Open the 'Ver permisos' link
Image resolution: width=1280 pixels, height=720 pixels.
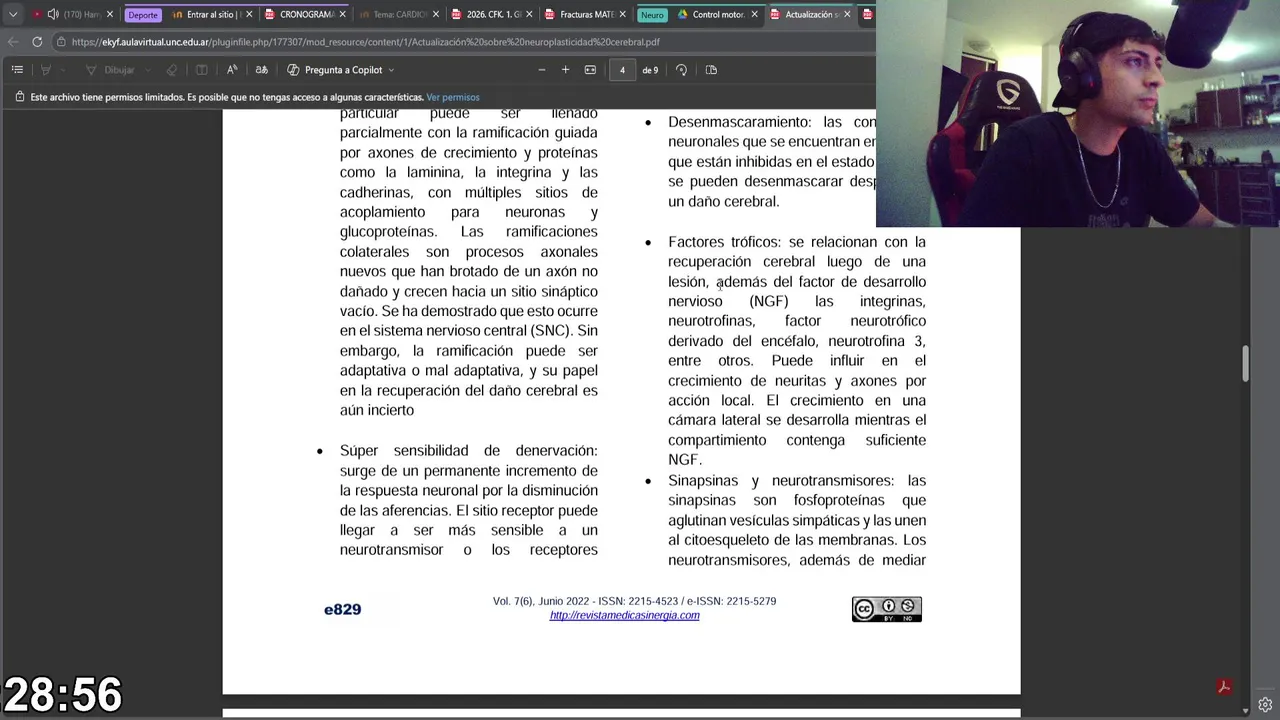pyautogui.click(x=453, y=97)
